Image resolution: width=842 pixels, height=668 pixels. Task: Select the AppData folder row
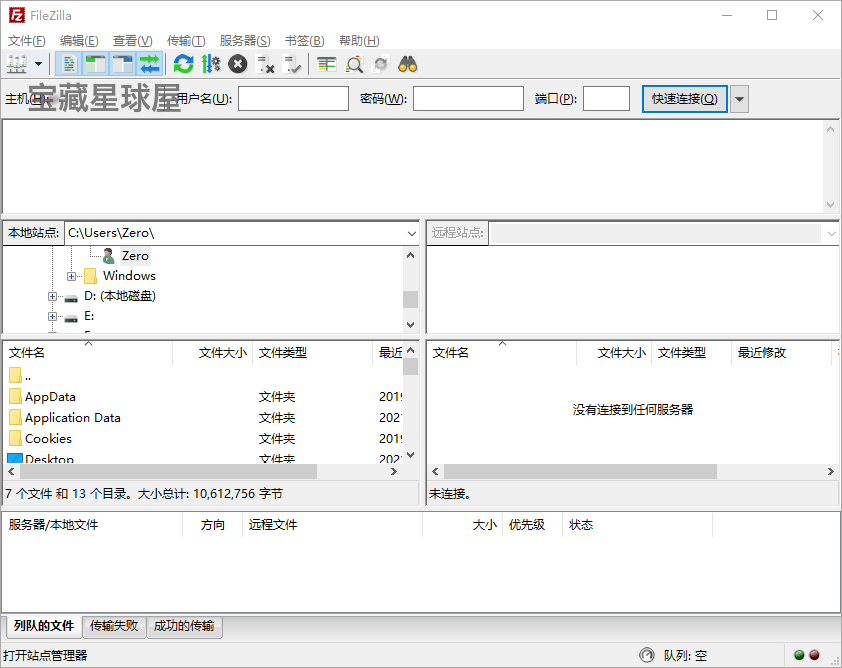(203, 397)
